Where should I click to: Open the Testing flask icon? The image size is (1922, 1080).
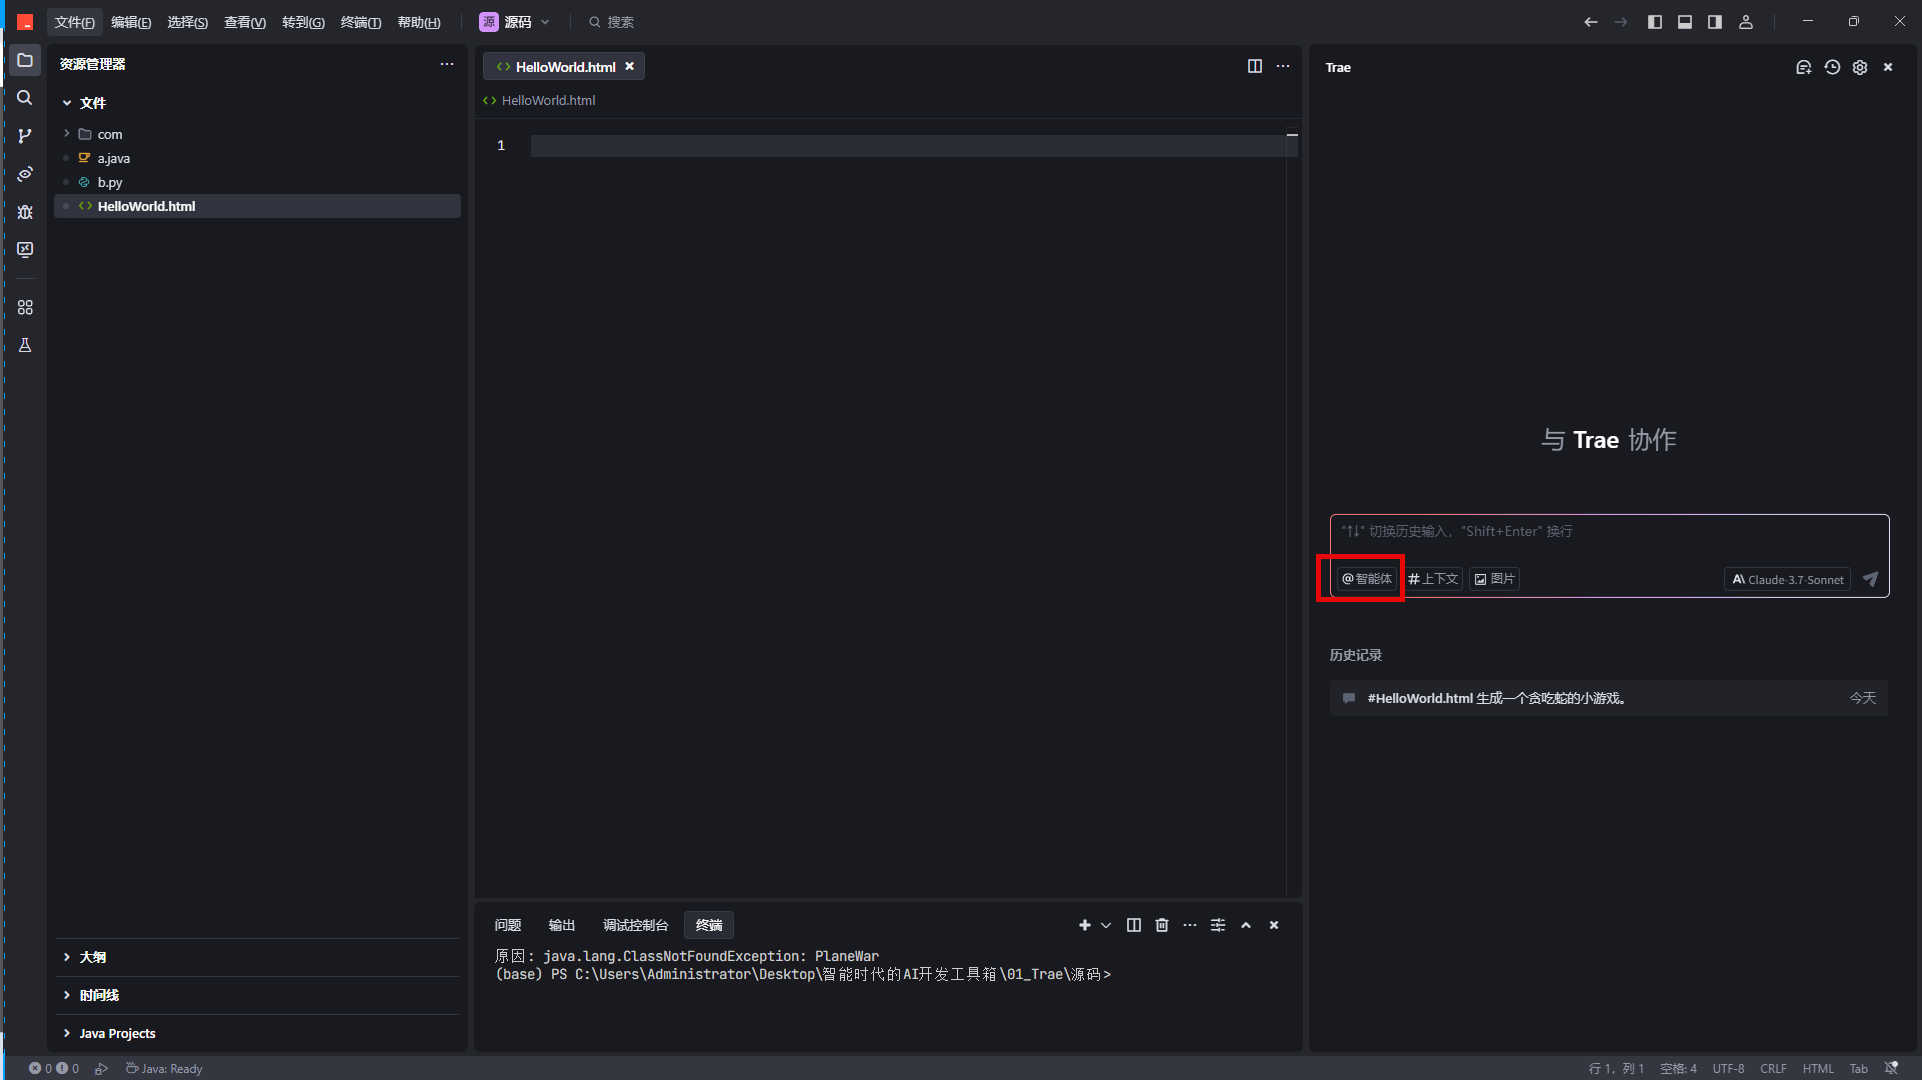coord(25,345)
